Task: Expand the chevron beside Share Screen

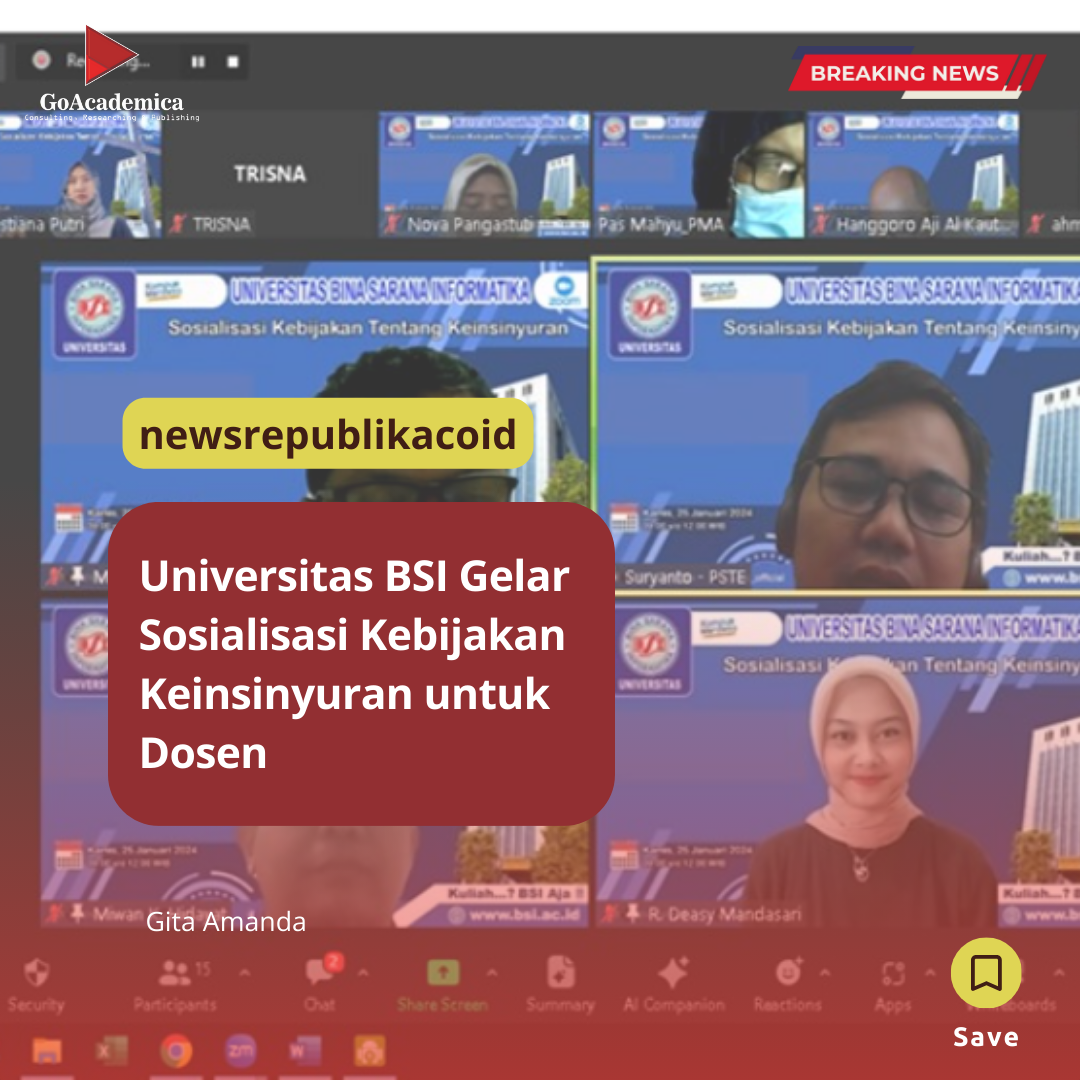Action: tap(492, 973)
